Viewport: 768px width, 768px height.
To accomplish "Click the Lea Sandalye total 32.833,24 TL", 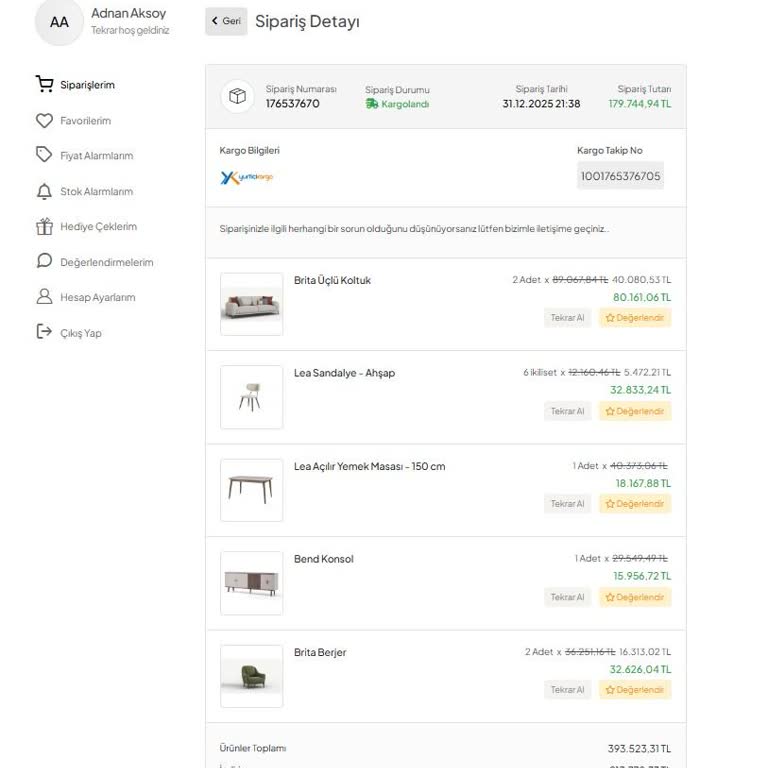I will 640,390.
